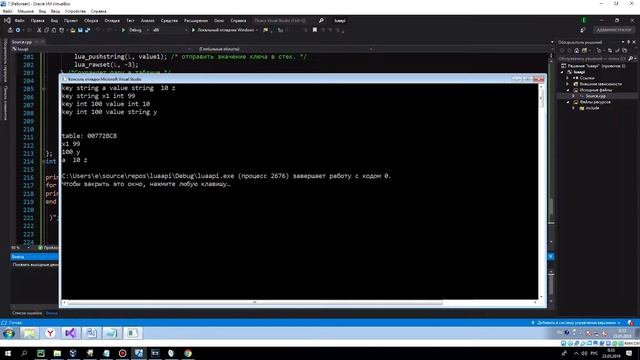Open the x86 platform dropdown
640x360 pixels.
(169, 30)
